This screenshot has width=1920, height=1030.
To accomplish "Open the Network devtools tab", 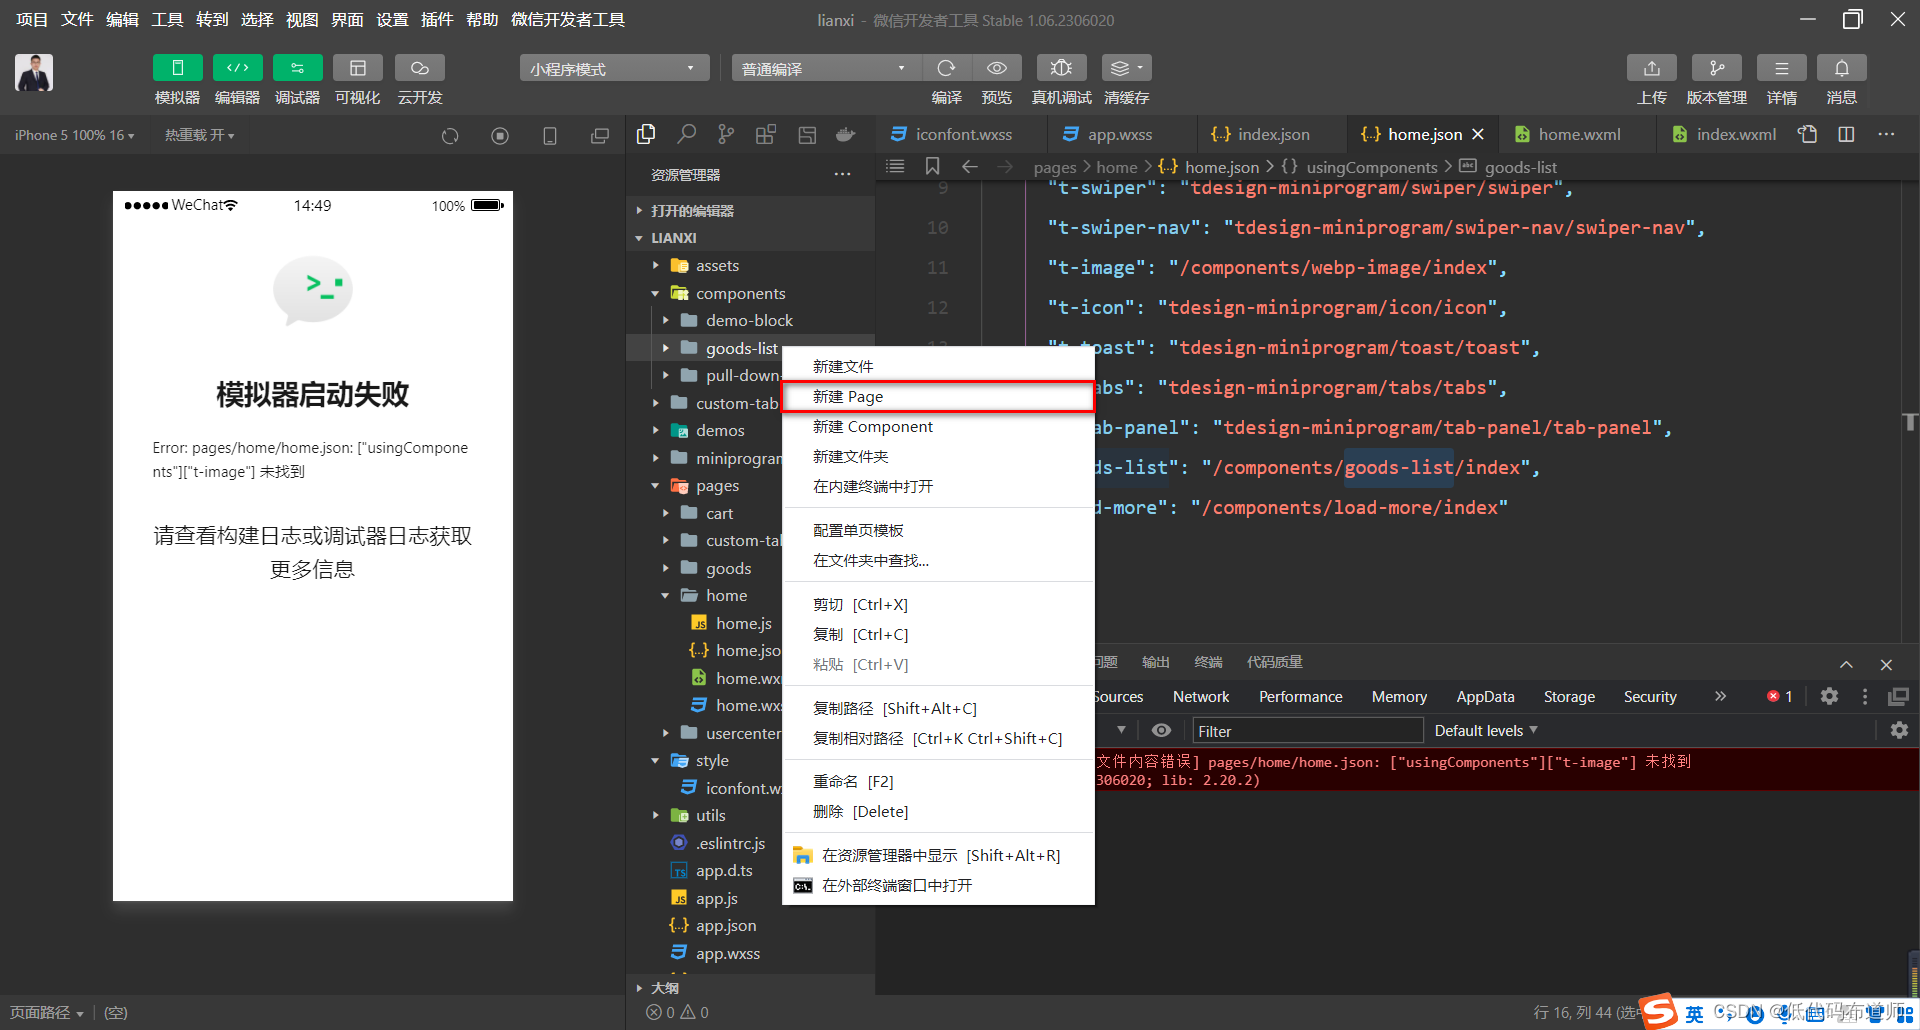I will (x=1201, y=696).
